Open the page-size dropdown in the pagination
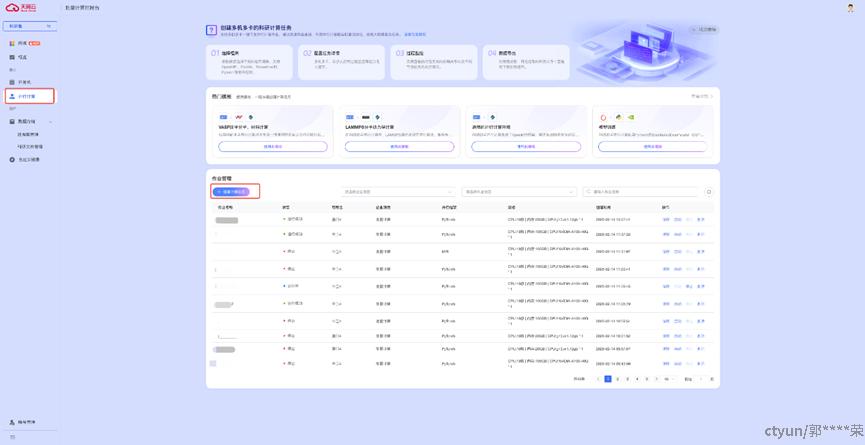 (669, 379)
